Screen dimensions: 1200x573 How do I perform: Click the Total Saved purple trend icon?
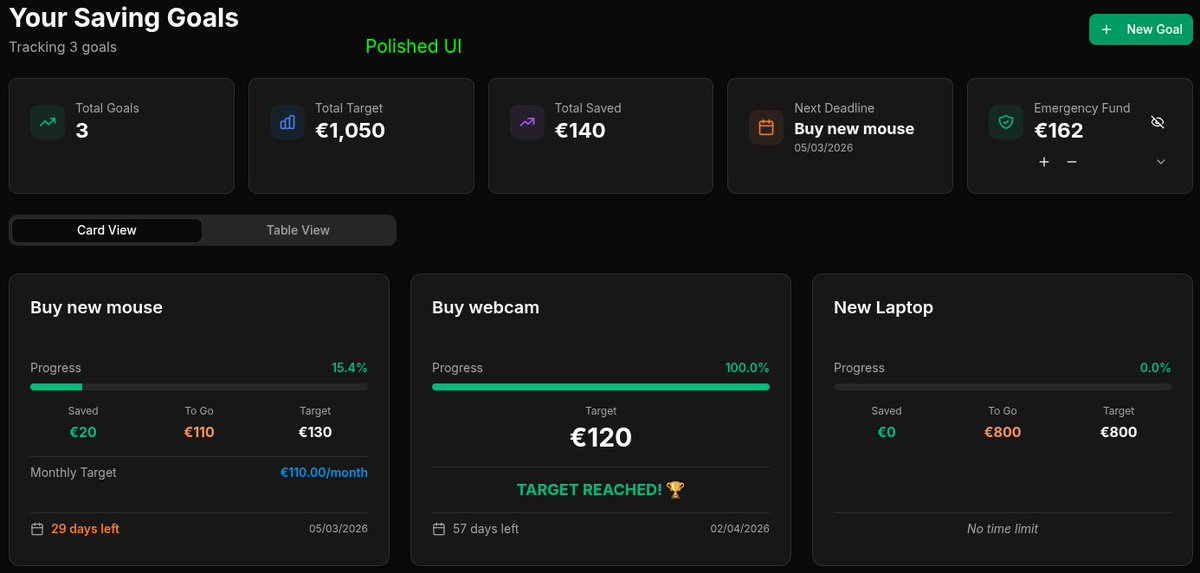[527, 122]
